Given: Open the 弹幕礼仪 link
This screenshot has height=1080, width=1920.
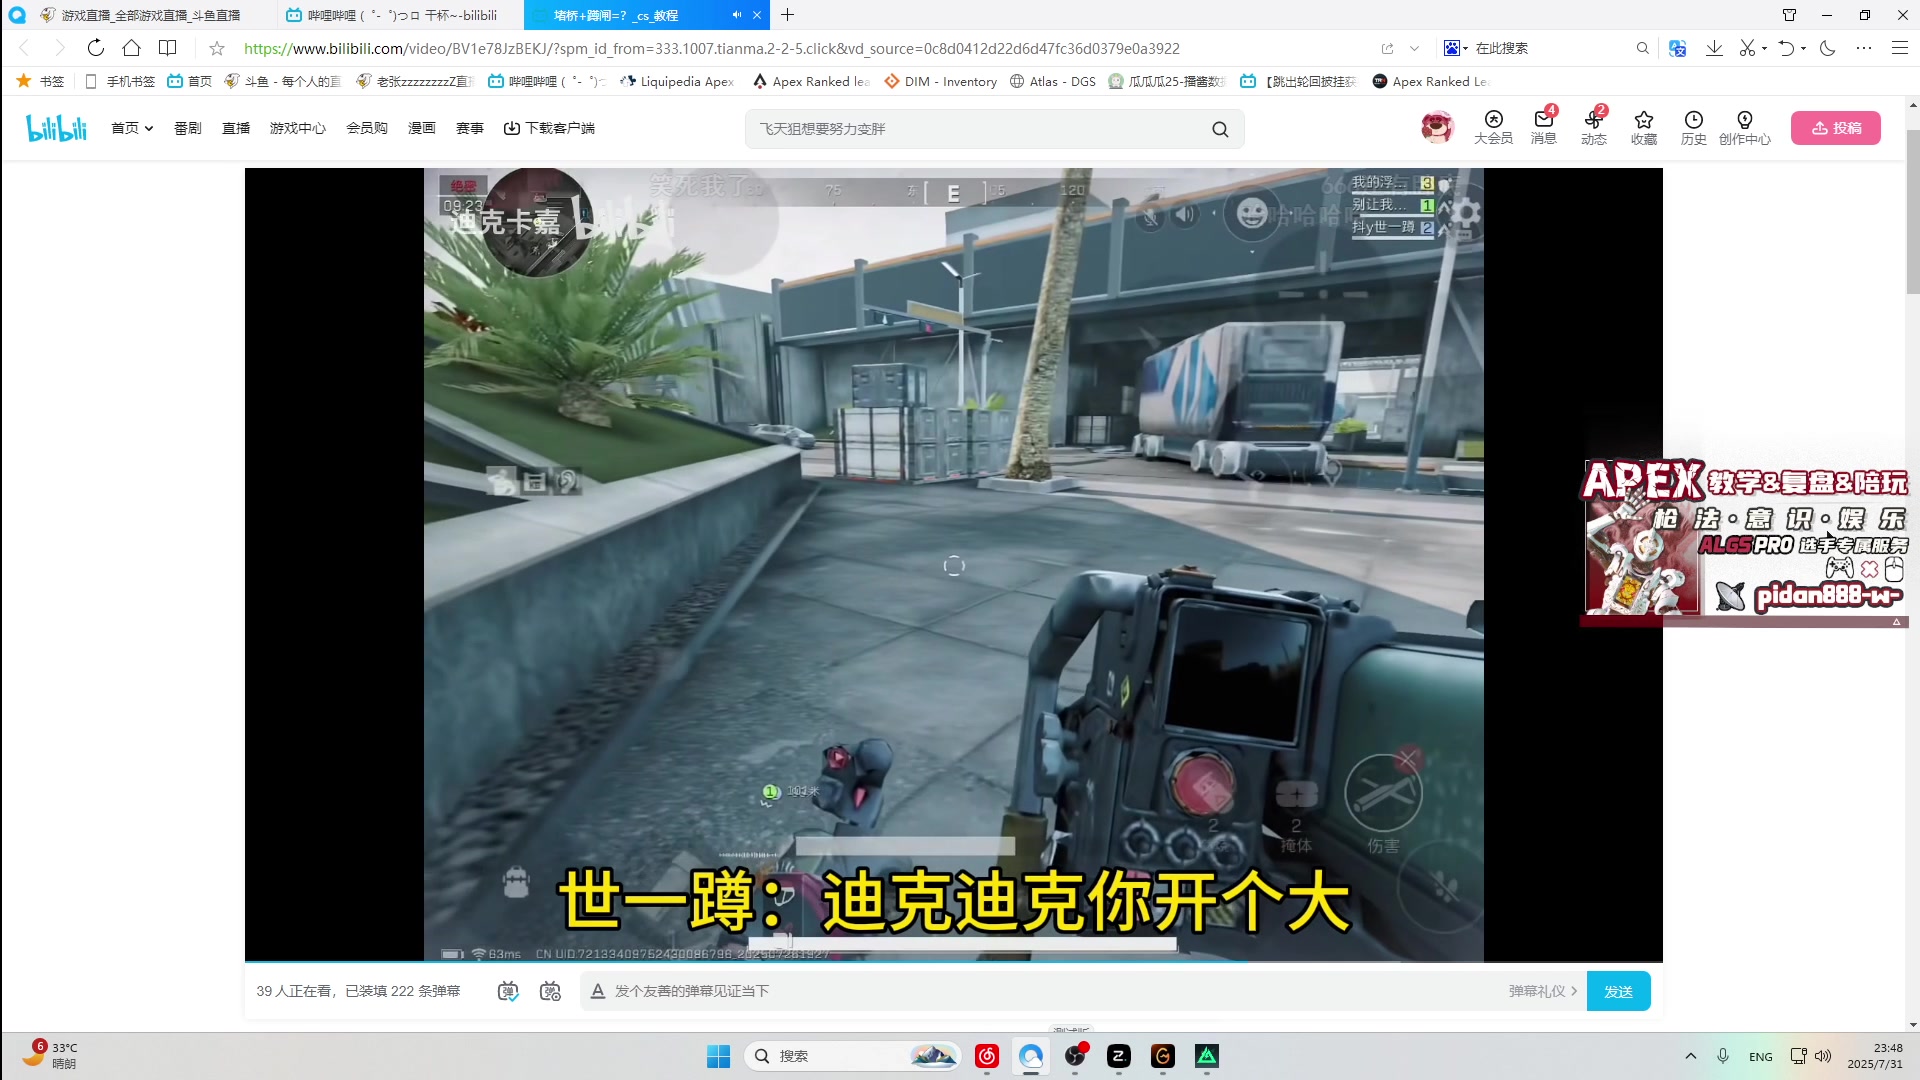Looking at the screenshot, I should [x=1543, y=991].
